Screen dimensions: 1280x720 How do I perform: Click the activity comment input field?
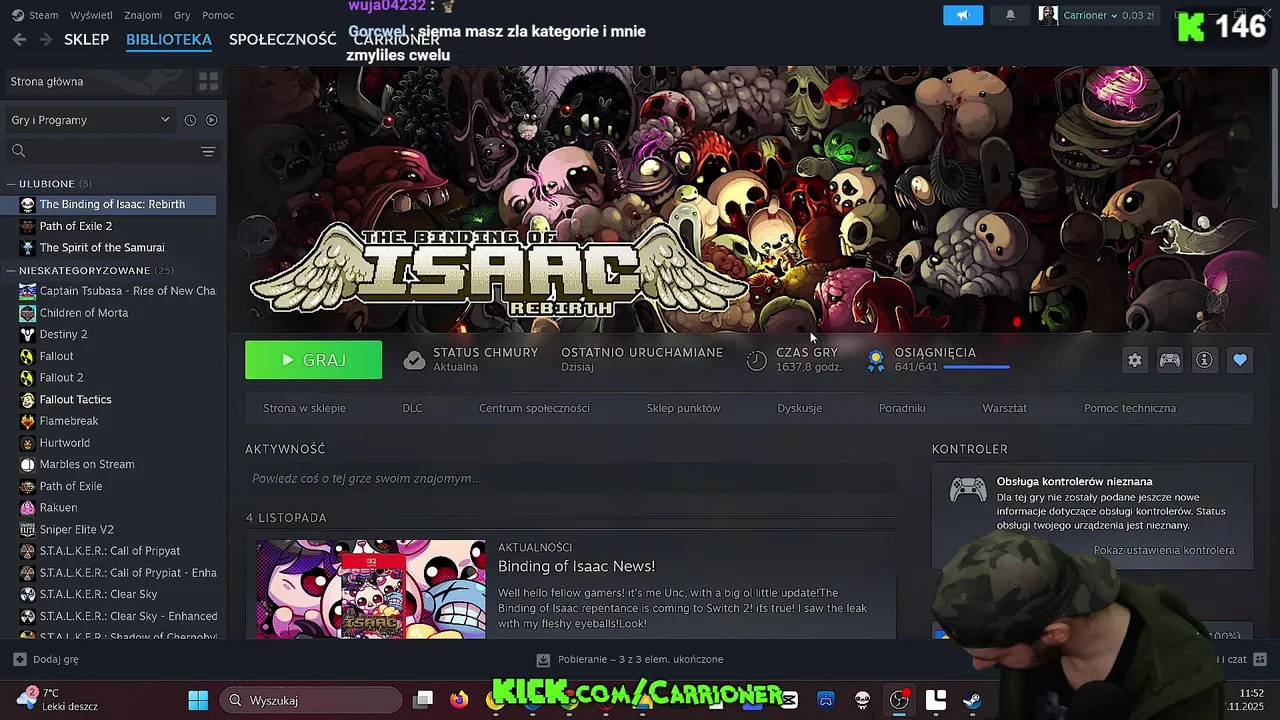(x=570, y=478)
